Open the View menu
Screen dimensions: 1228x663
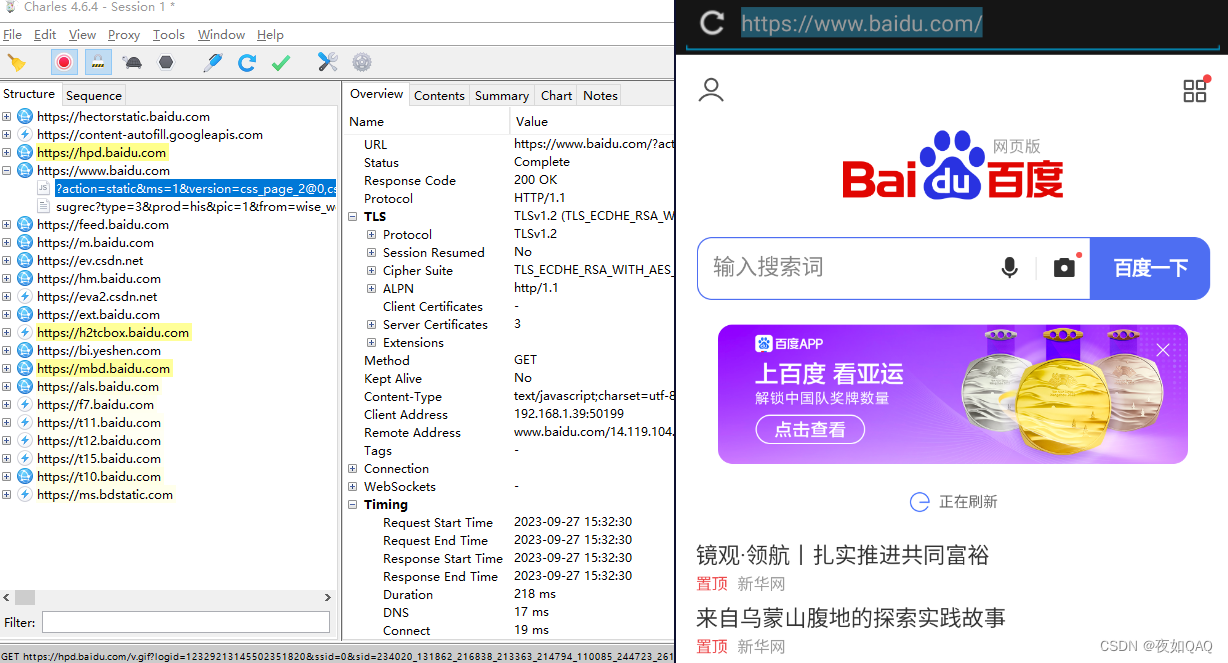pos(82,34)
